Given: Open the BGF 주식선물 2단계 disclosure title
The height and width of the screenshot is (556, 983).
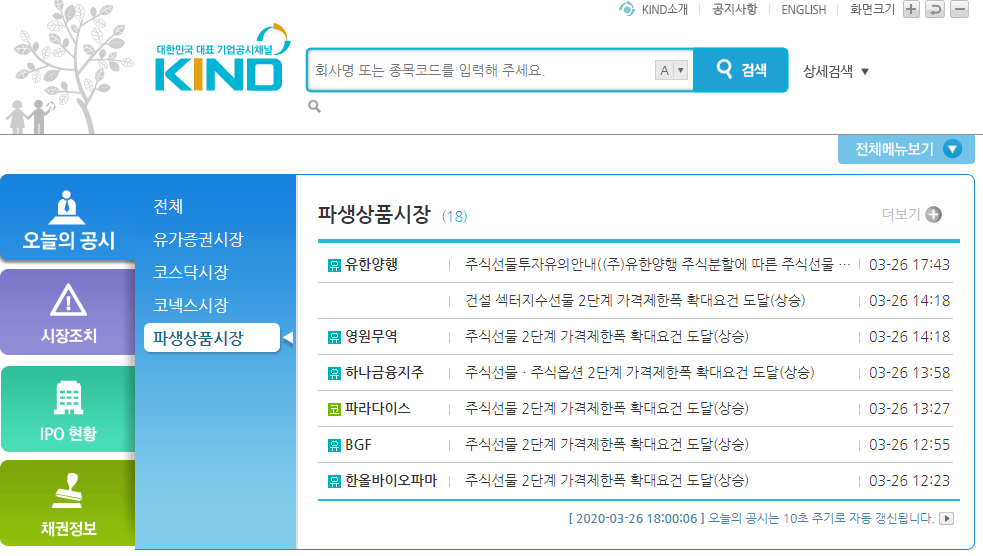Looking at the screenshot, I should pyautogui.click(x=607, y=445).
